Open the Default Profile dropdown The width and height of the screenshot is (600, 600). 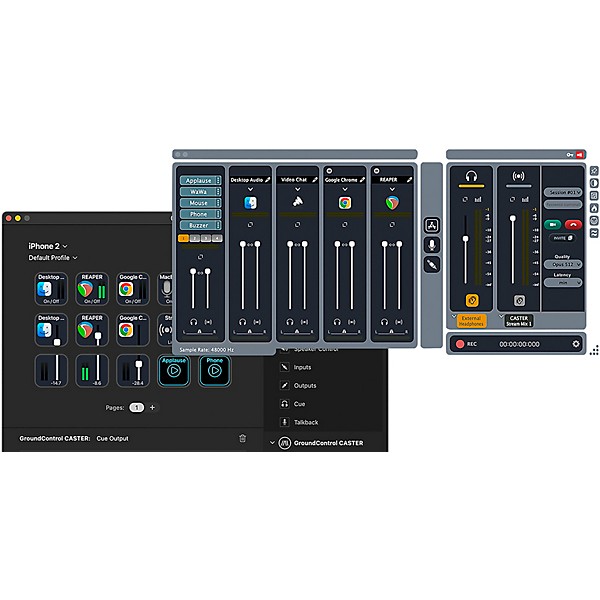(53, 258)
